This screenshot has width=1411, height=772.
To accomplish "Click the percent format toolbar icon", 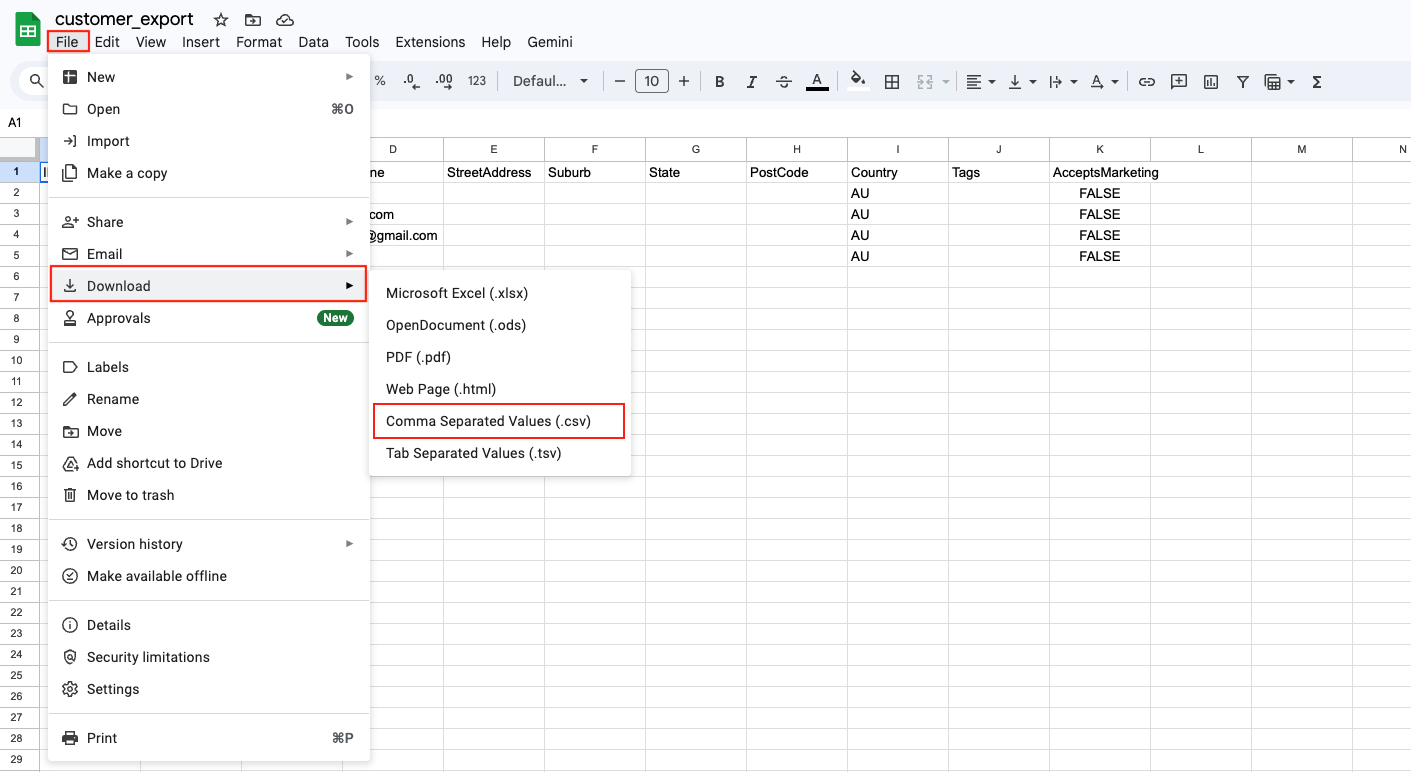I will (380, 81).
